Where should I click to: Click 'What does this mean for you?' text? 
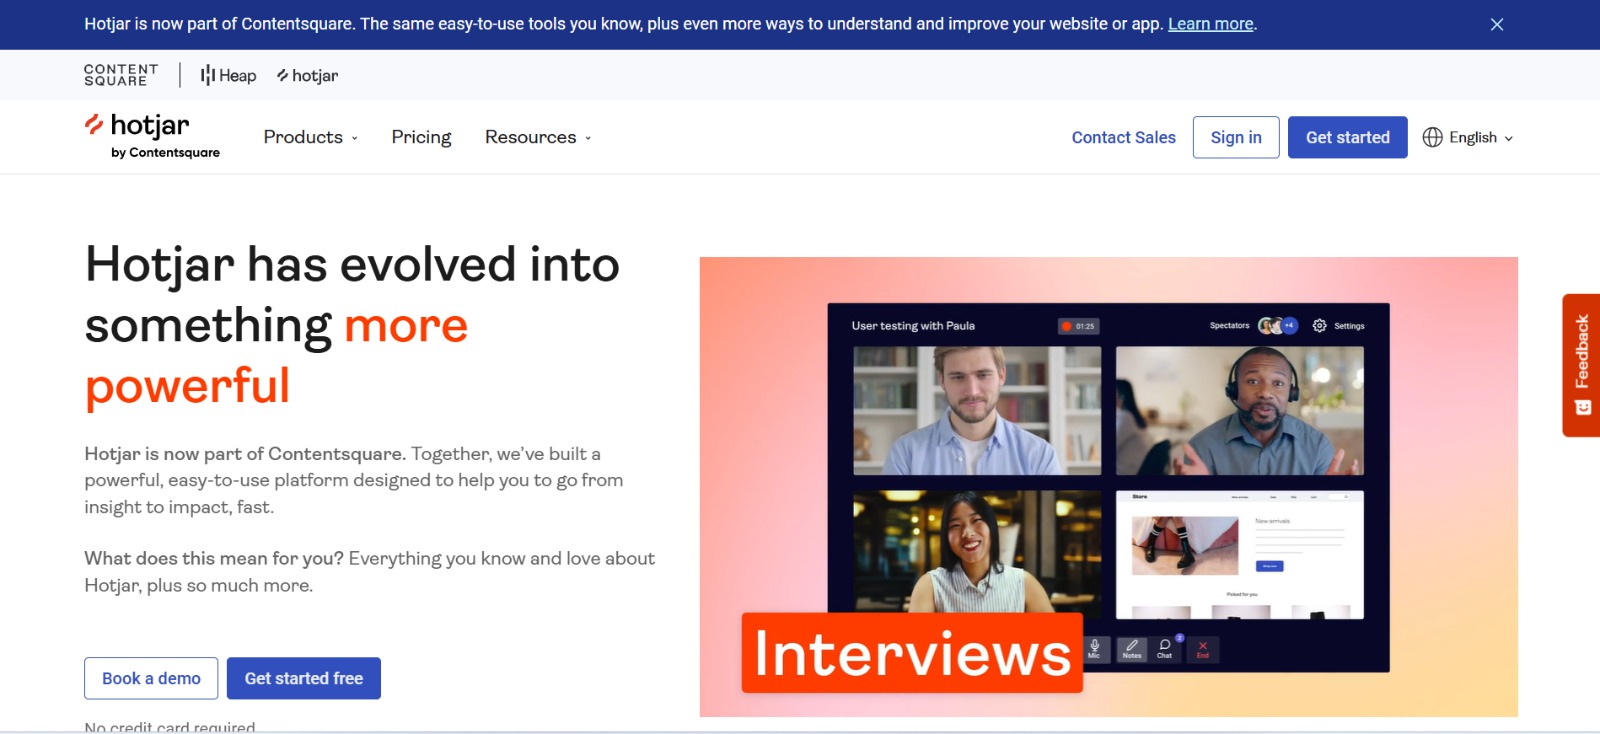pyautogui.click(x=214, y=558)
